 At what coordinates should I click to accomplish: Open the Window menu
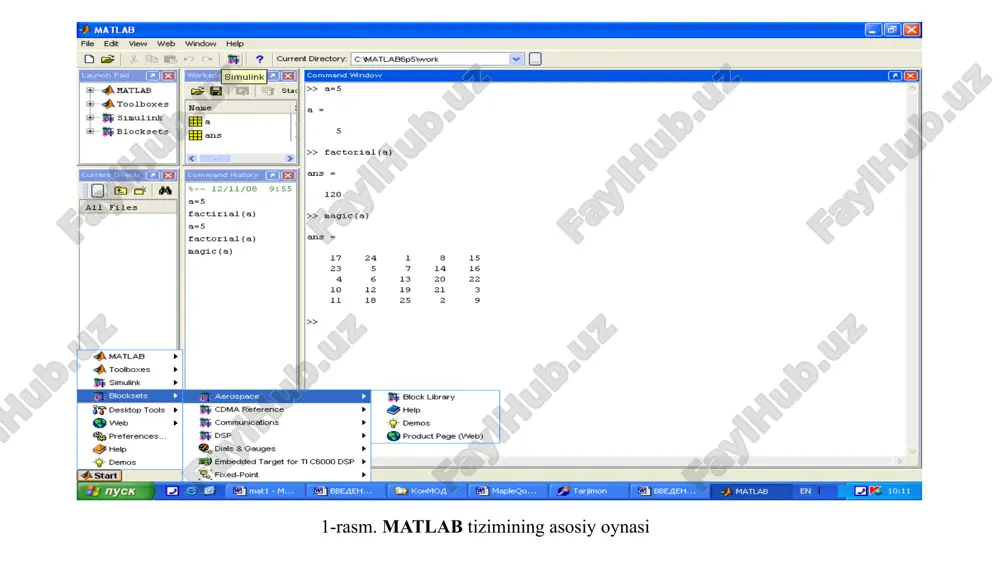pyautogui.click(x=200, y=44)
